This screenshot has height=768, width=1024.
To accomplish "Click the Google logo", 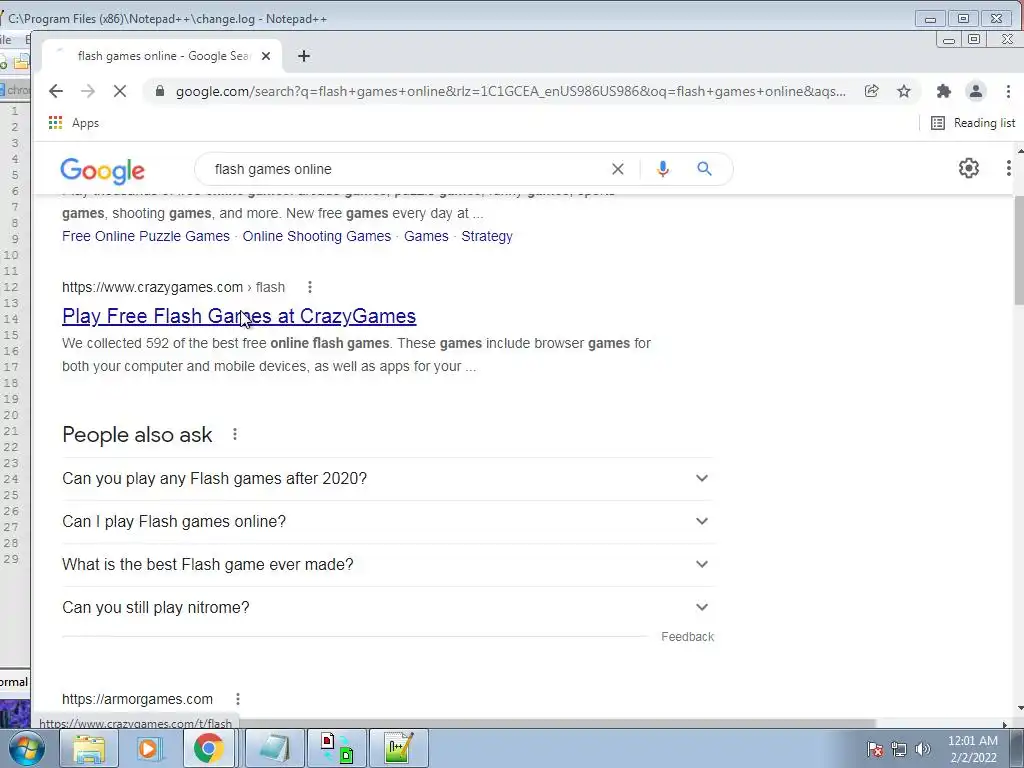I will 103,171.
